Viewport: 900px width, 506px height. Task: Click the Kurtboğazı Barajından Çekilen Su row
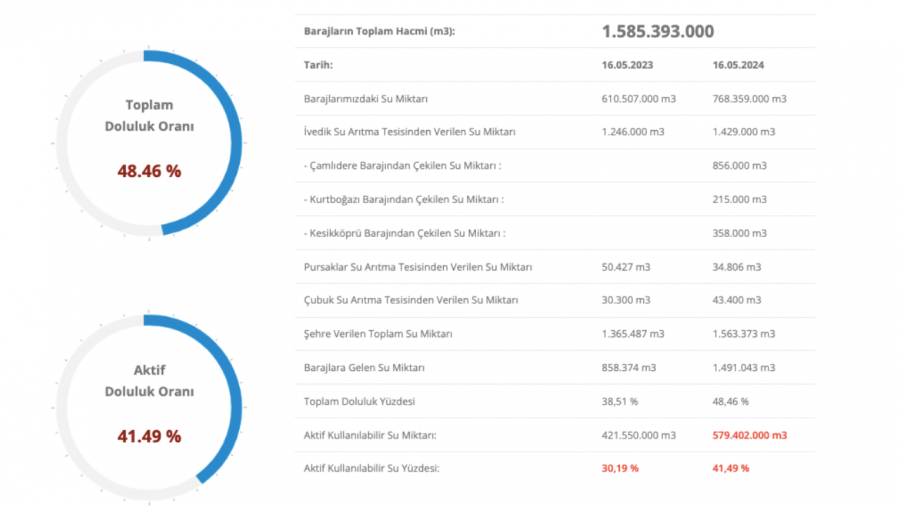point(555,200)
